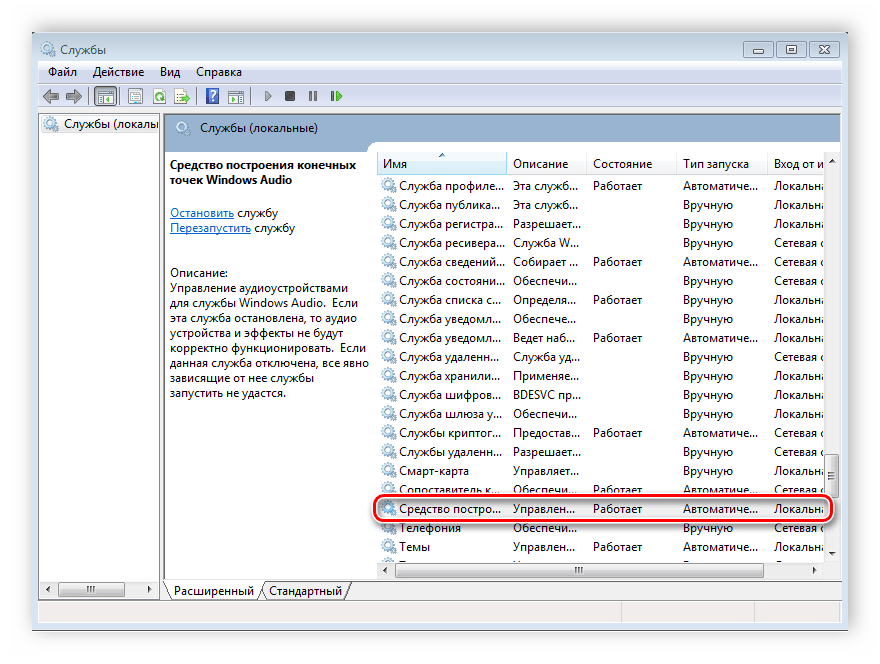Click the Перезапустить service link
This screenshot has width=880, height=664.
[210, 228]
